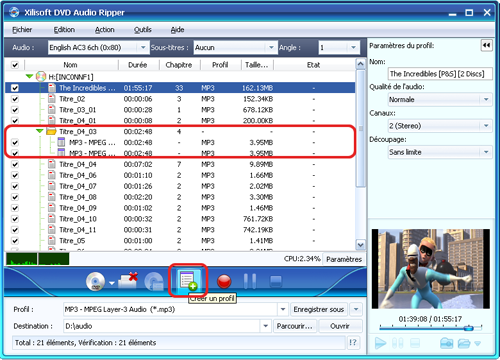Start ripping with the red record button
Viewport: 500px width, 360px height.
(x=224, y=281)
